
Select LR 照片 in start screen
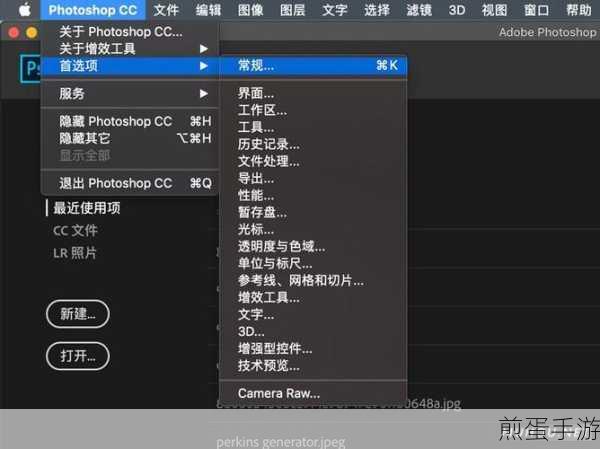tap(75, 253)
